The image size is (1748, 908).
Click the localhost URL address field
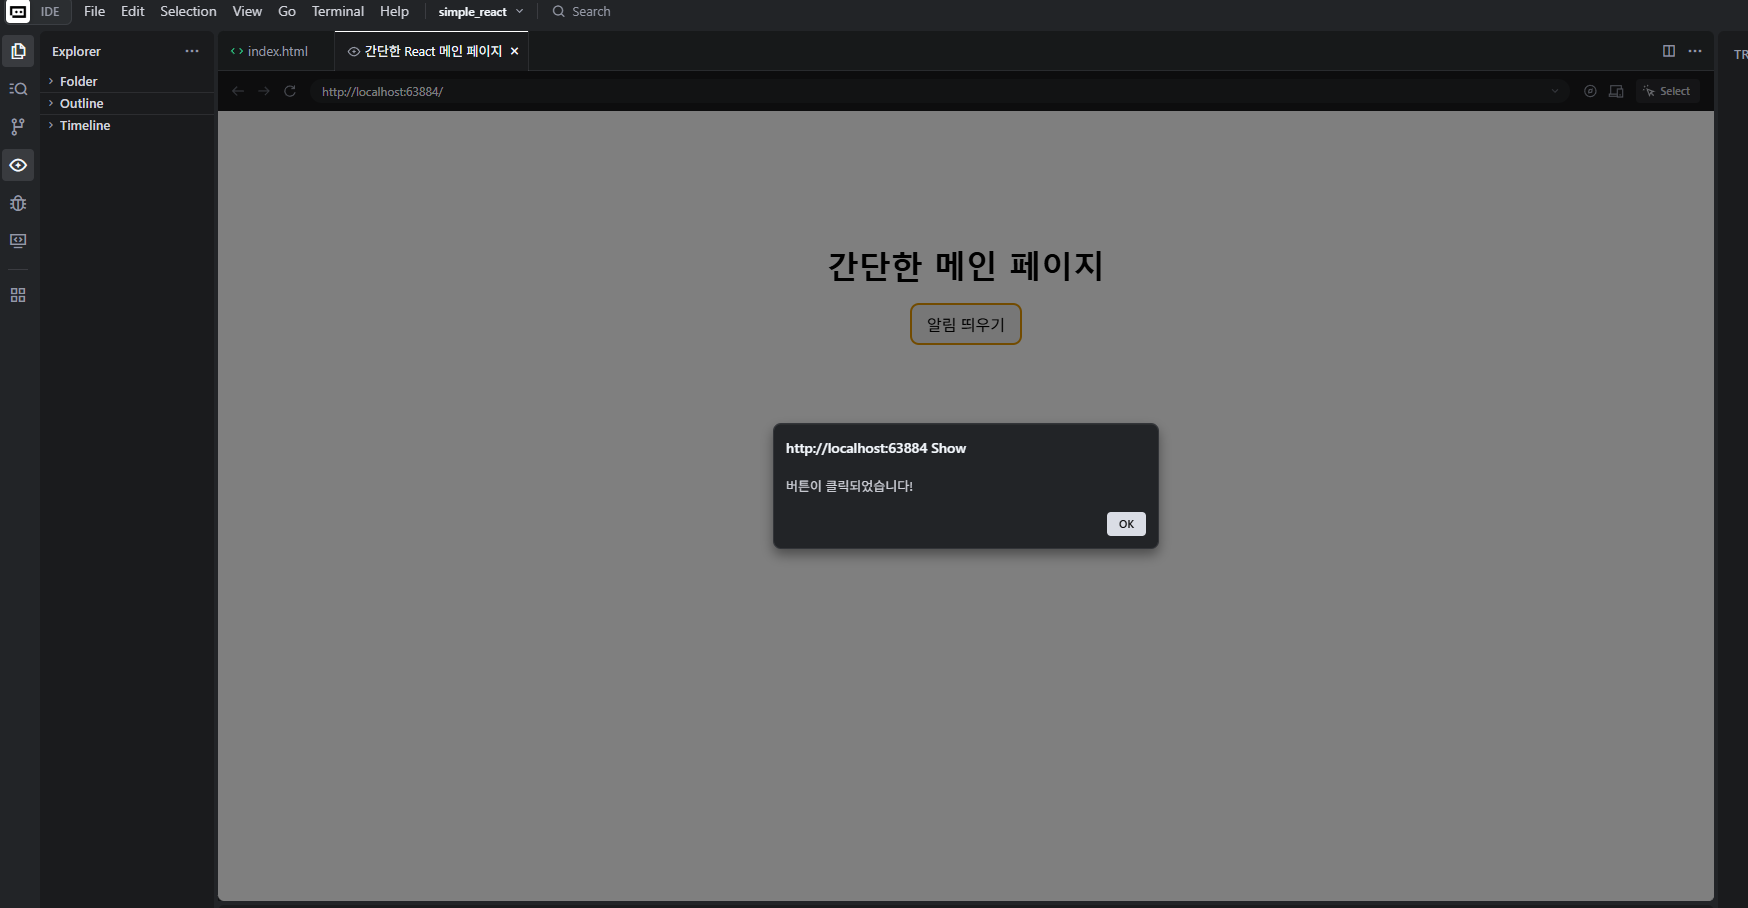(x=938, y=91)
